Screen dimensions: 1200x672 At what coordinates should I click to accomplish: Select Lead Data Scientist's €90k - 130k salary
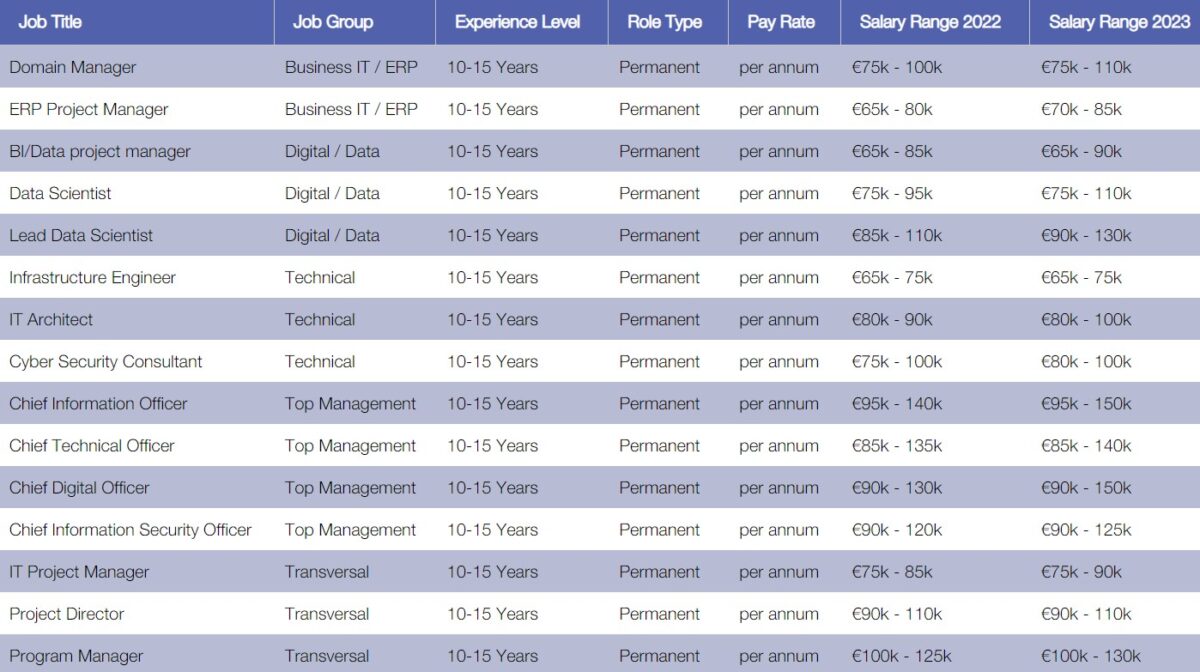point(1086,235)
